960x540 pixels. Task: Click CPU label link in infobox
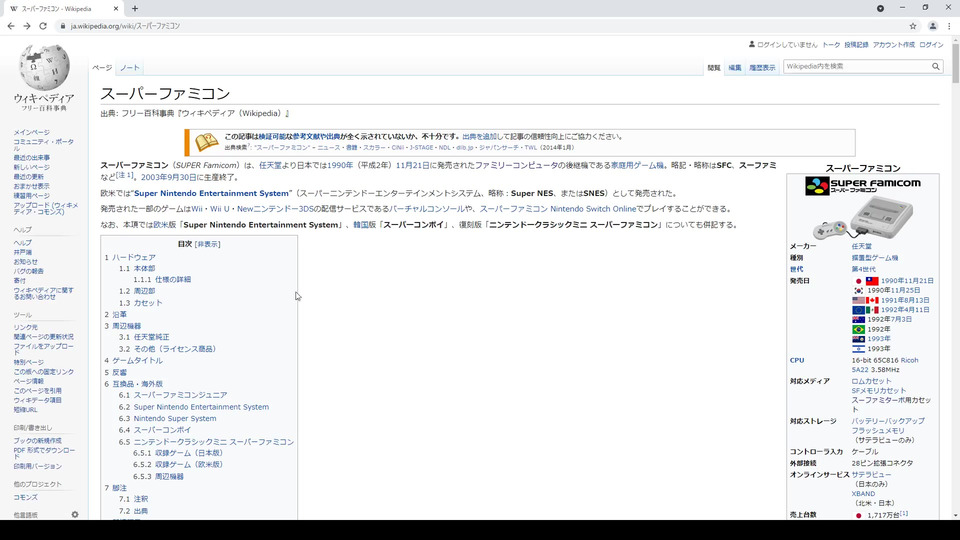(x=797, y=361)
